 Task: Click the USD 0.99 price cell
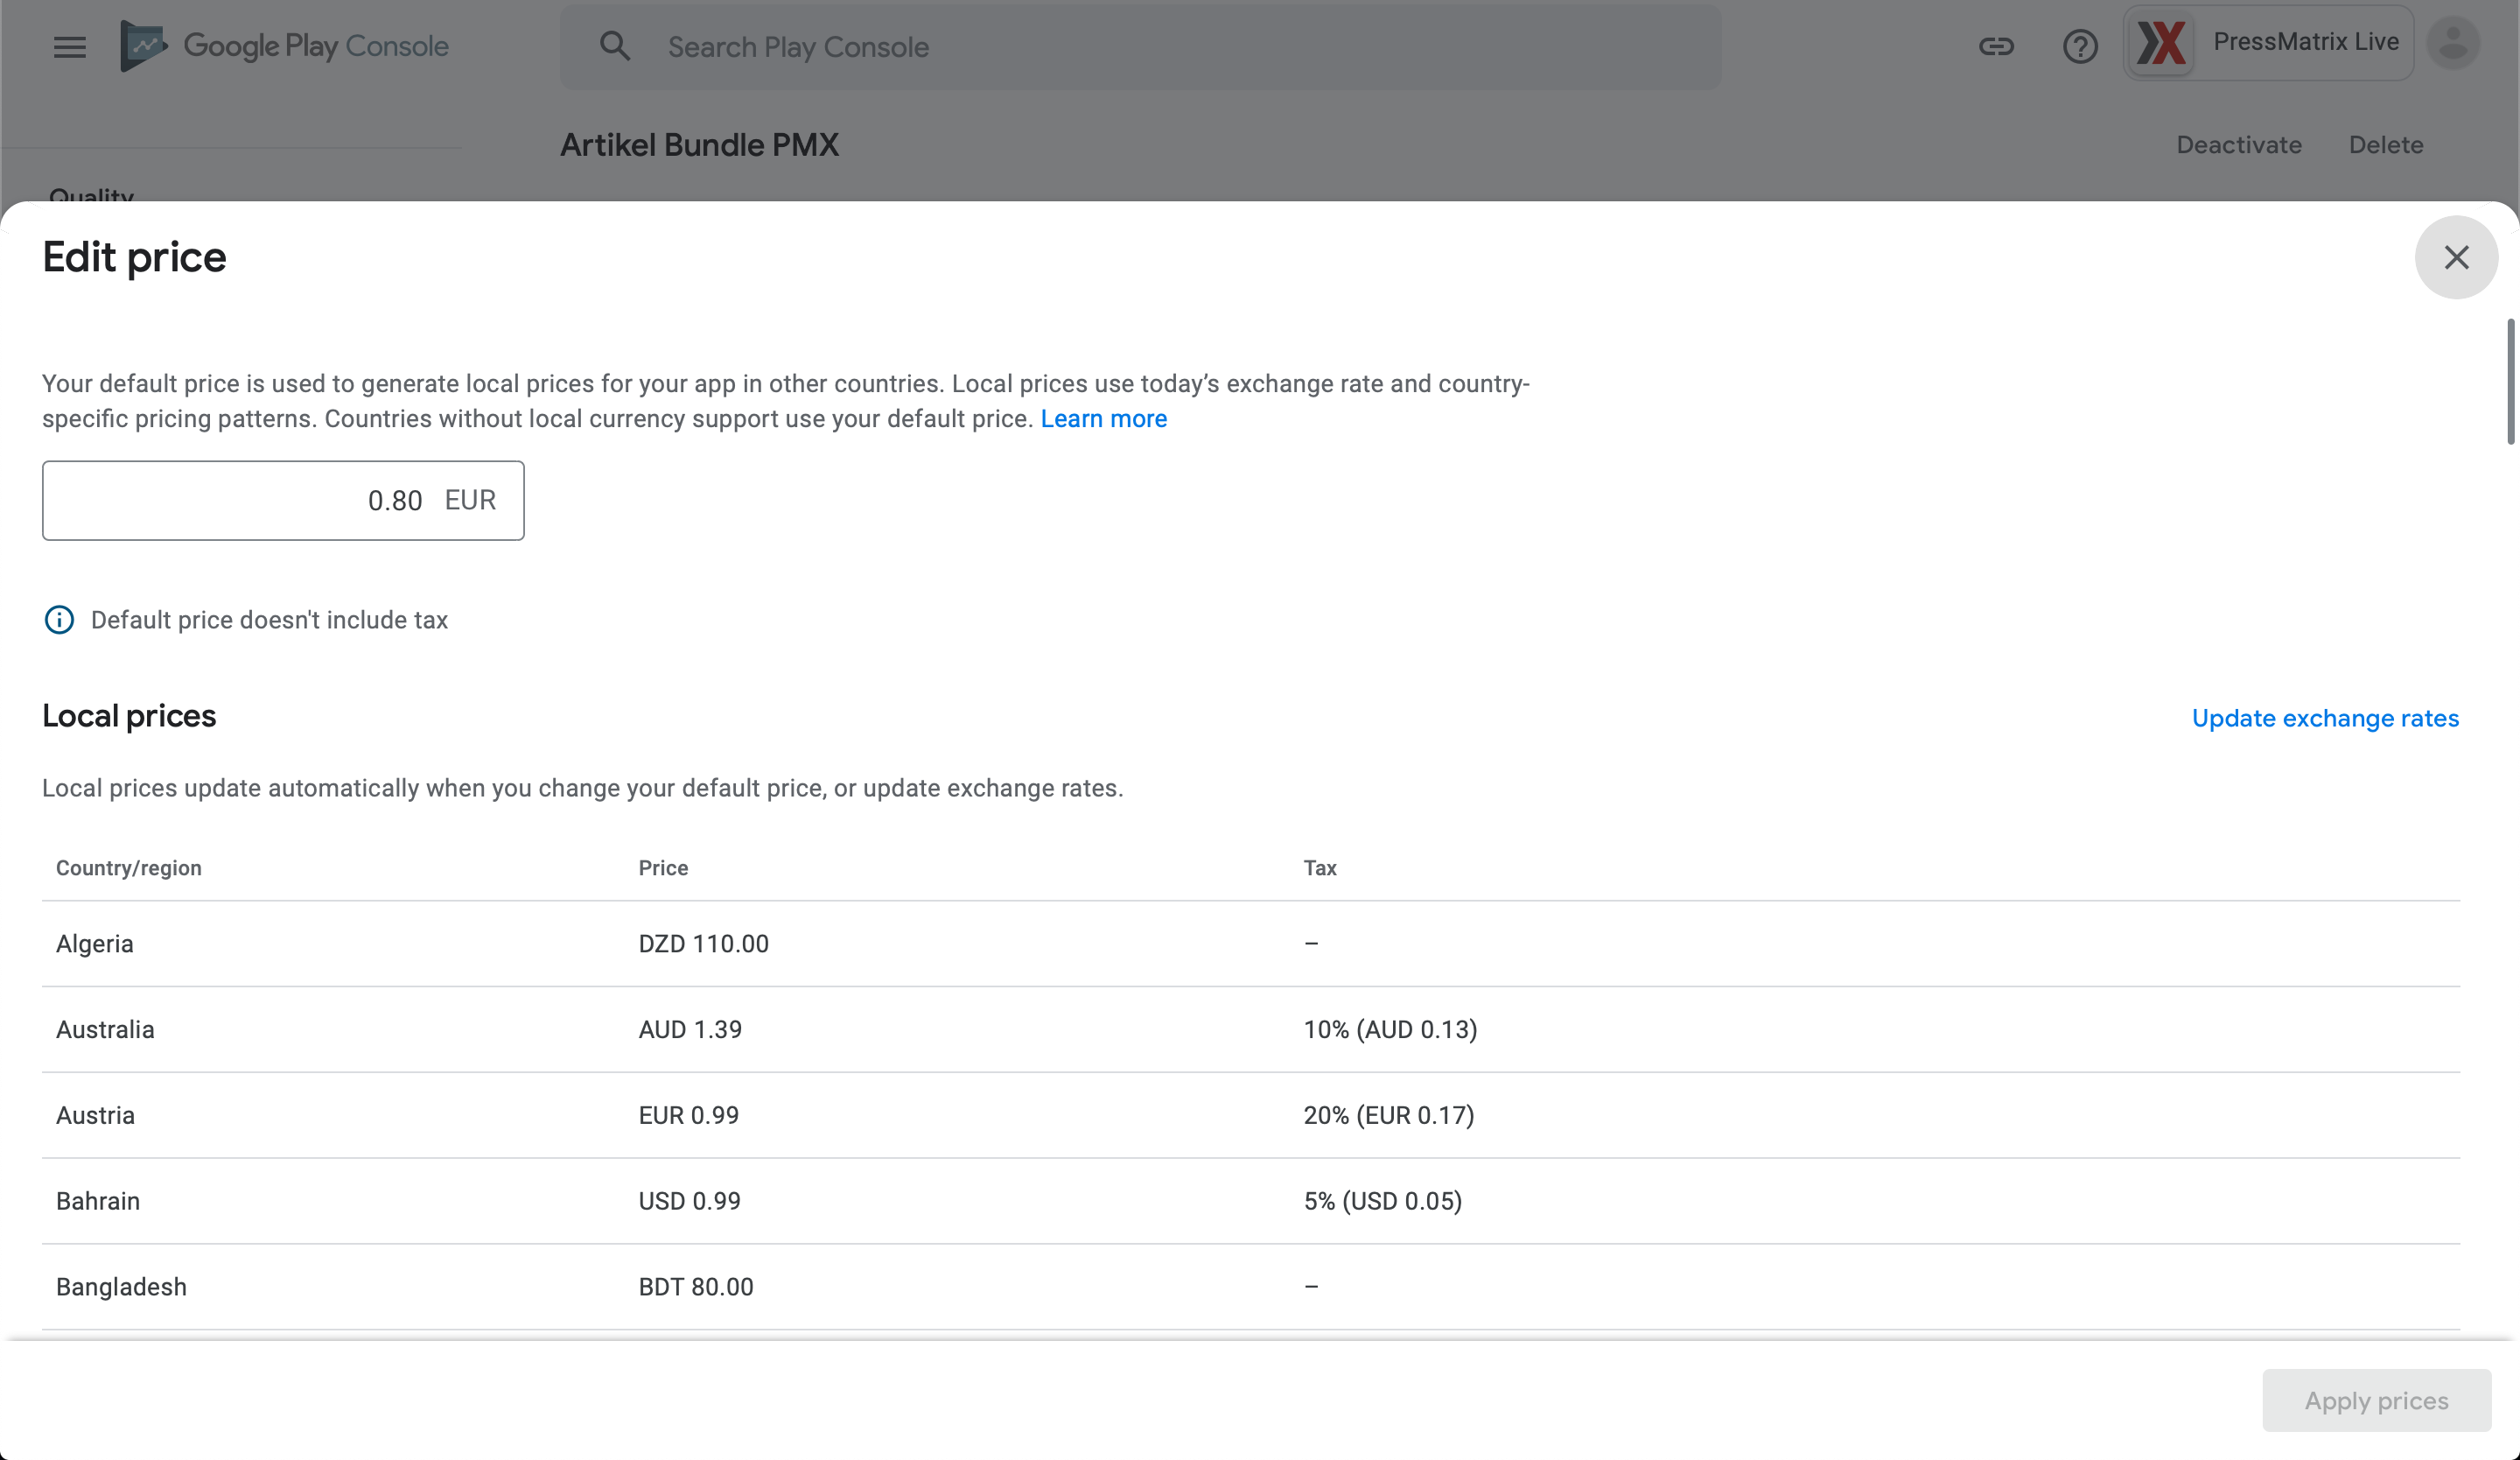[689, 1202]
